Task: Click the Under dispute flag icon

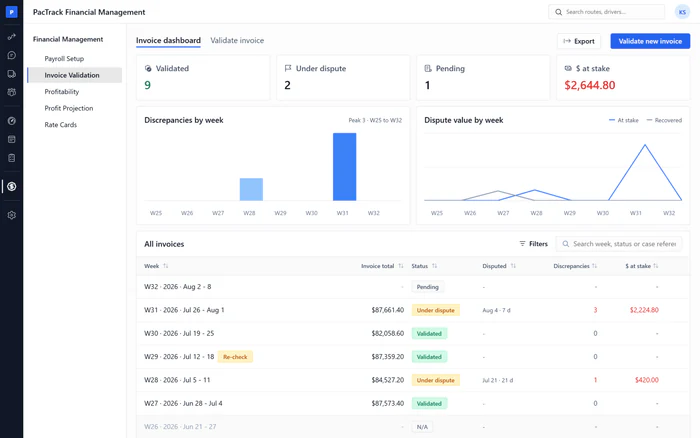Action: [x=288, y=68]
